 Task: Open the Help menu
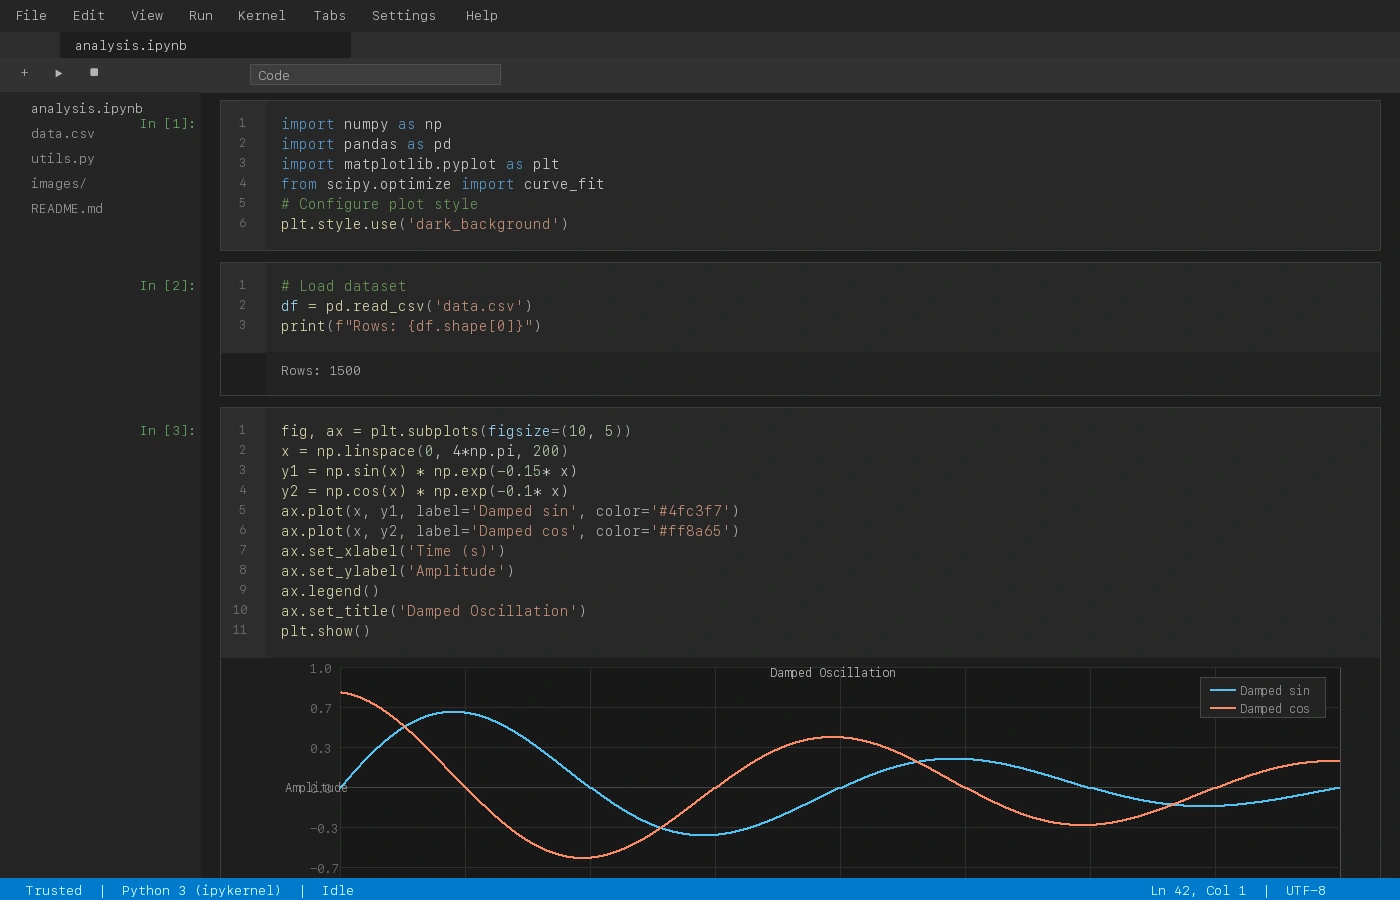[x=481, y=15]
